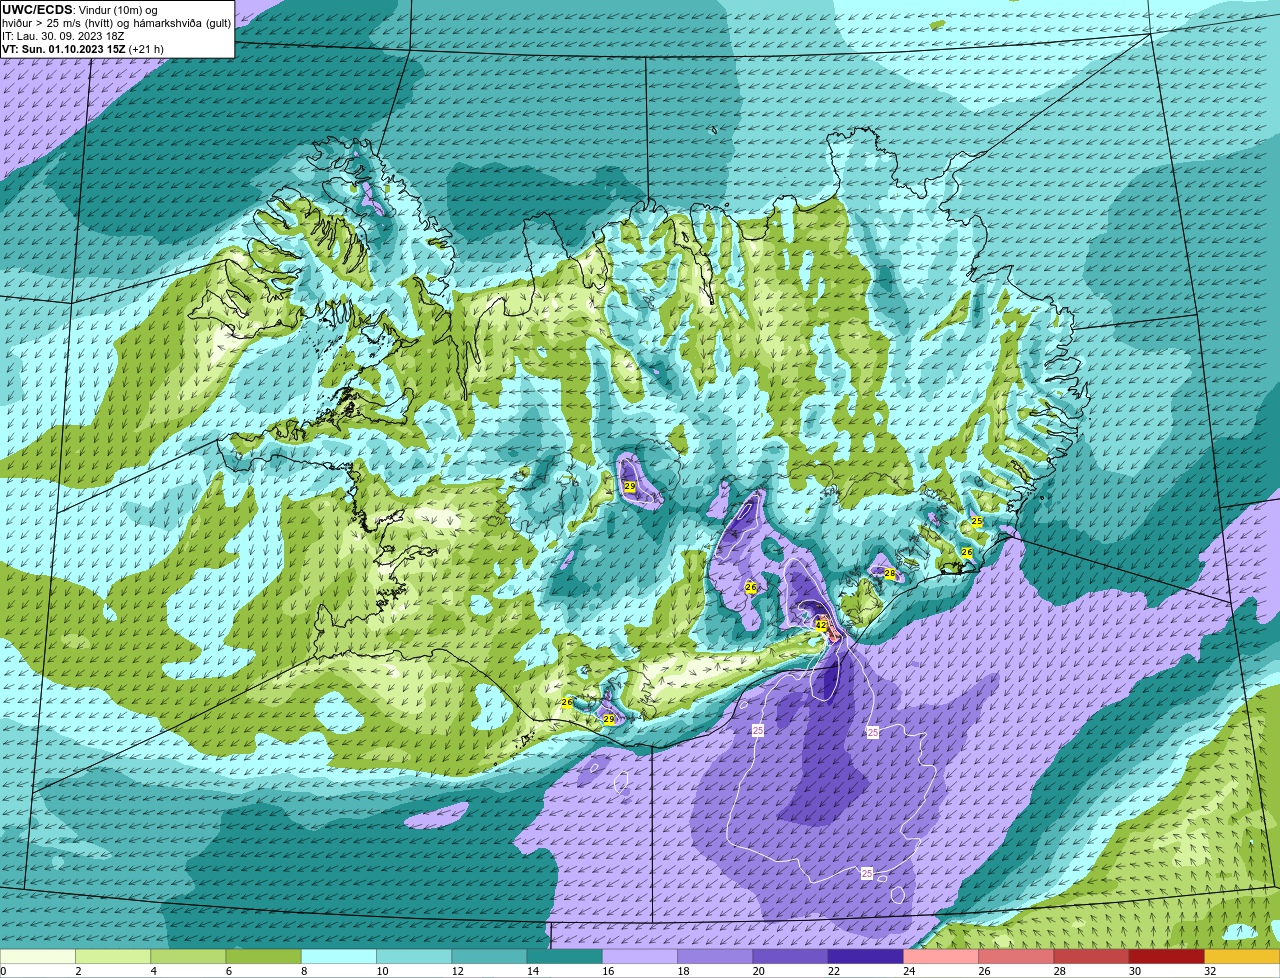
Task: Select the legend scale number 2
Action: 77,971
